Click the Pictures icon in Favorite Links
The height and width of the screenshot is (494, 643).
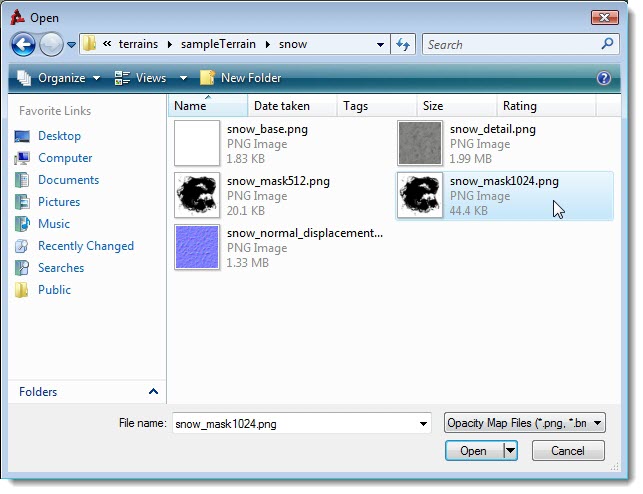(22, 202)
